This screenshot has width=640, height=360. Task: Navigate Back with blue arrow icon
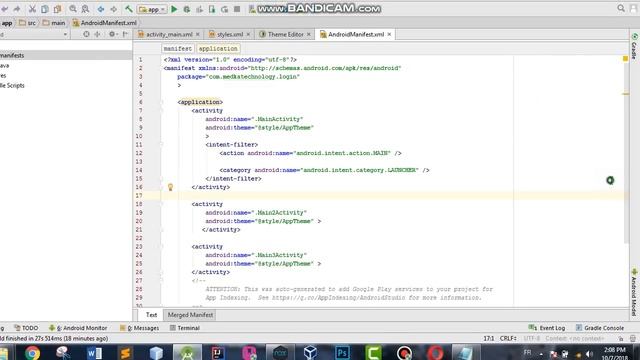[101, 9]
